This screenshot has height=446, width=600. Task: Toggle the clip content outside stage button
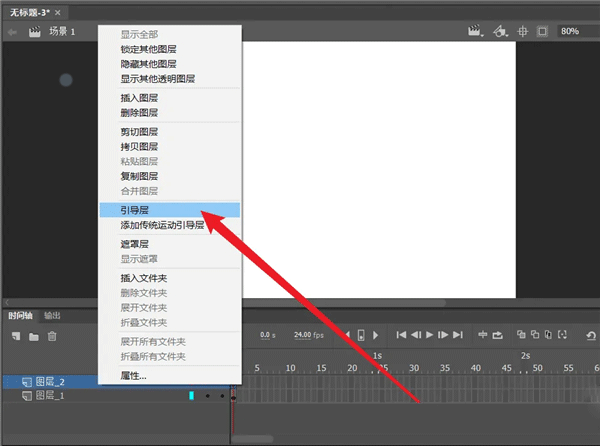[542, 32]
